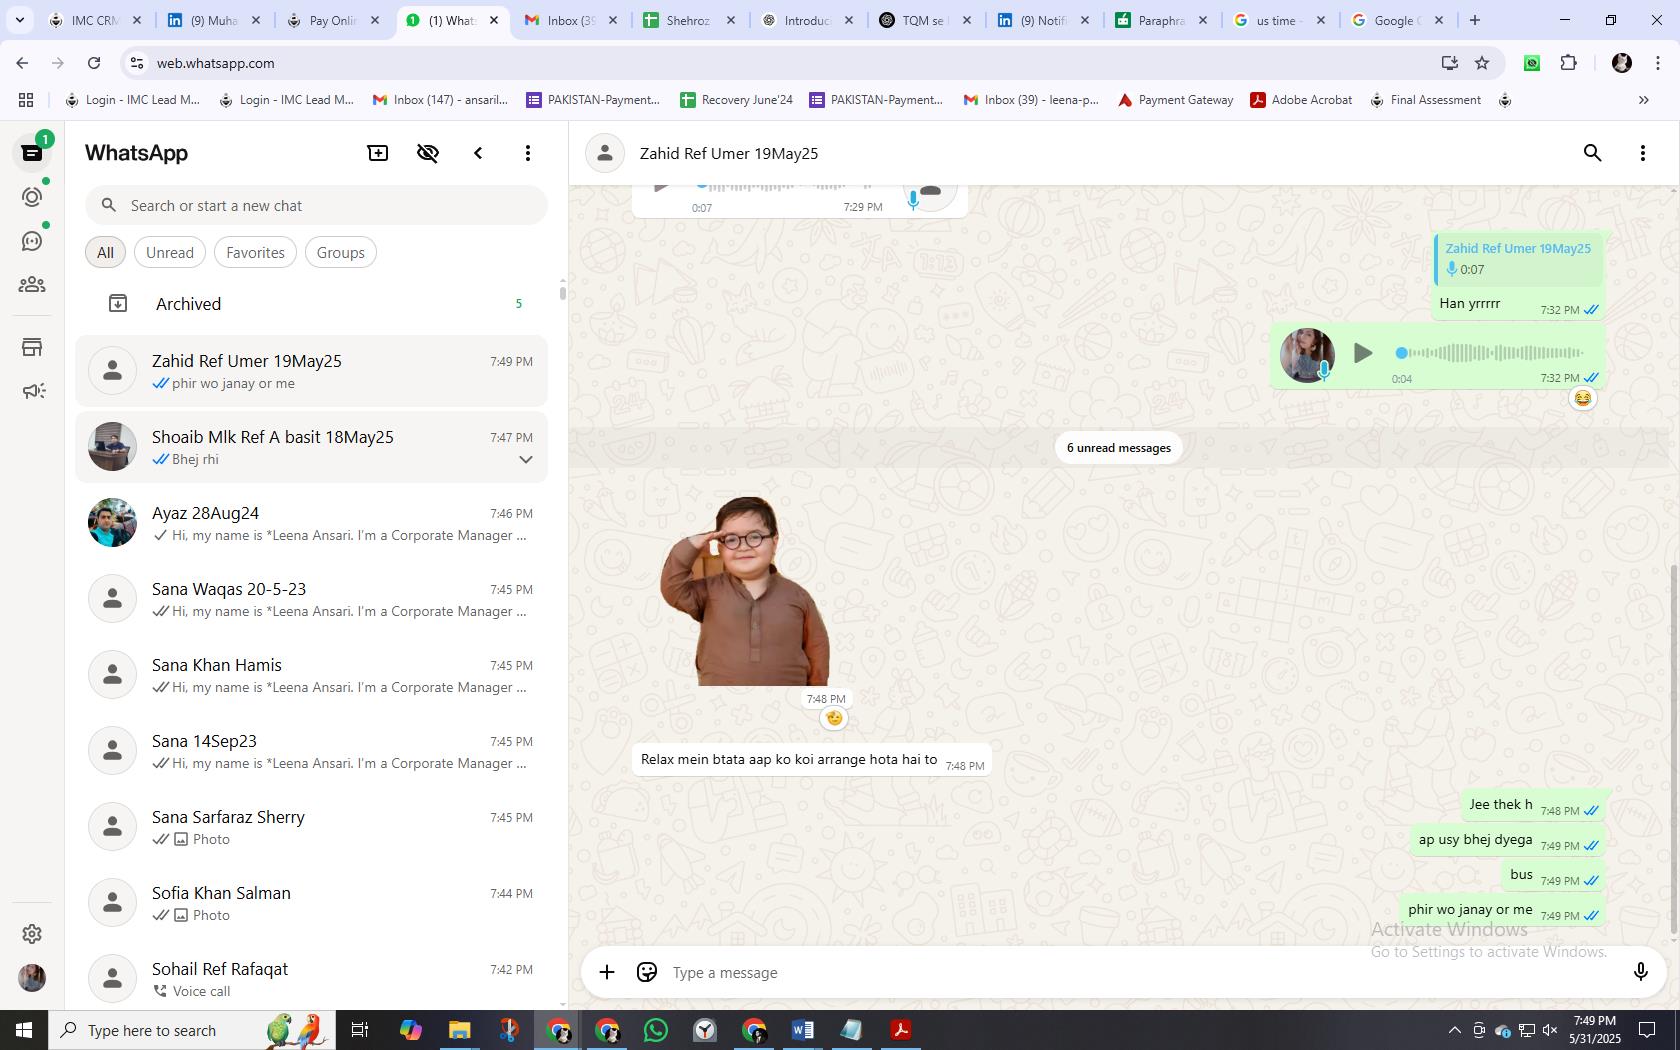Click emoji reaction under the sticker
Image resolution: width=1680 pixels, height=1050 pixels.
[x=834, y=718]
